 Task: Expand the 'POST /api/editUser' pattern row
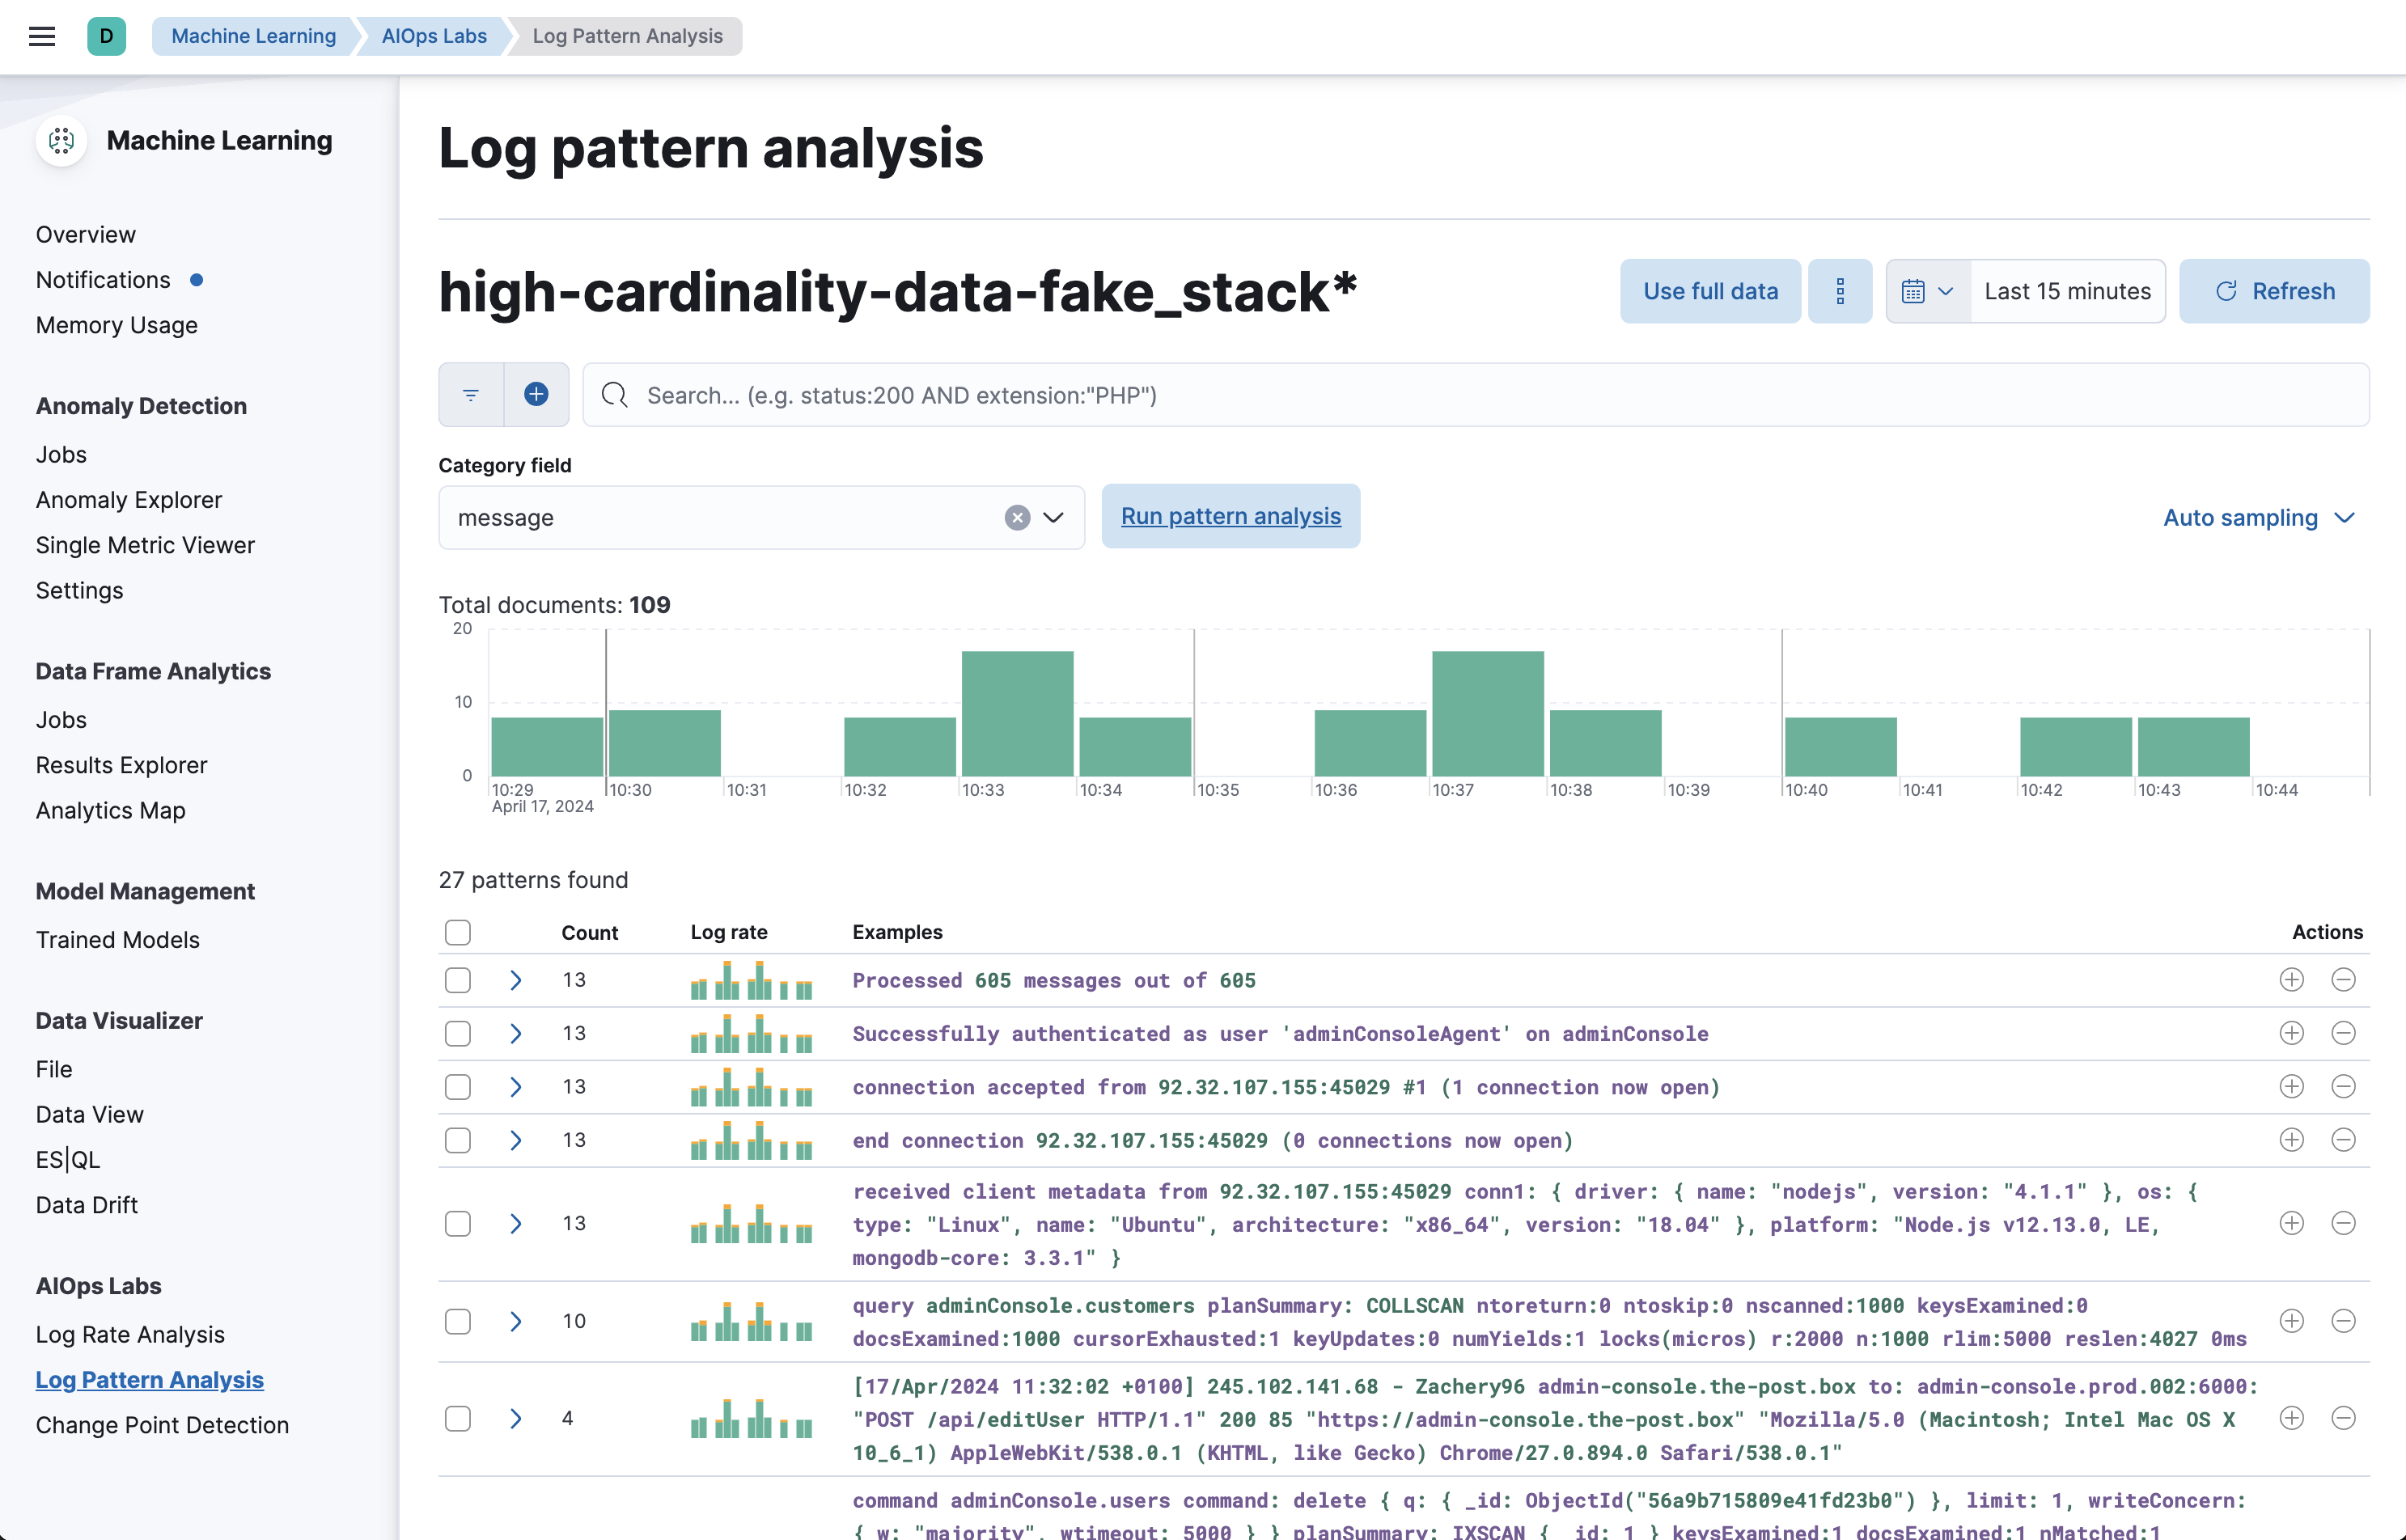coord(516,1418)
